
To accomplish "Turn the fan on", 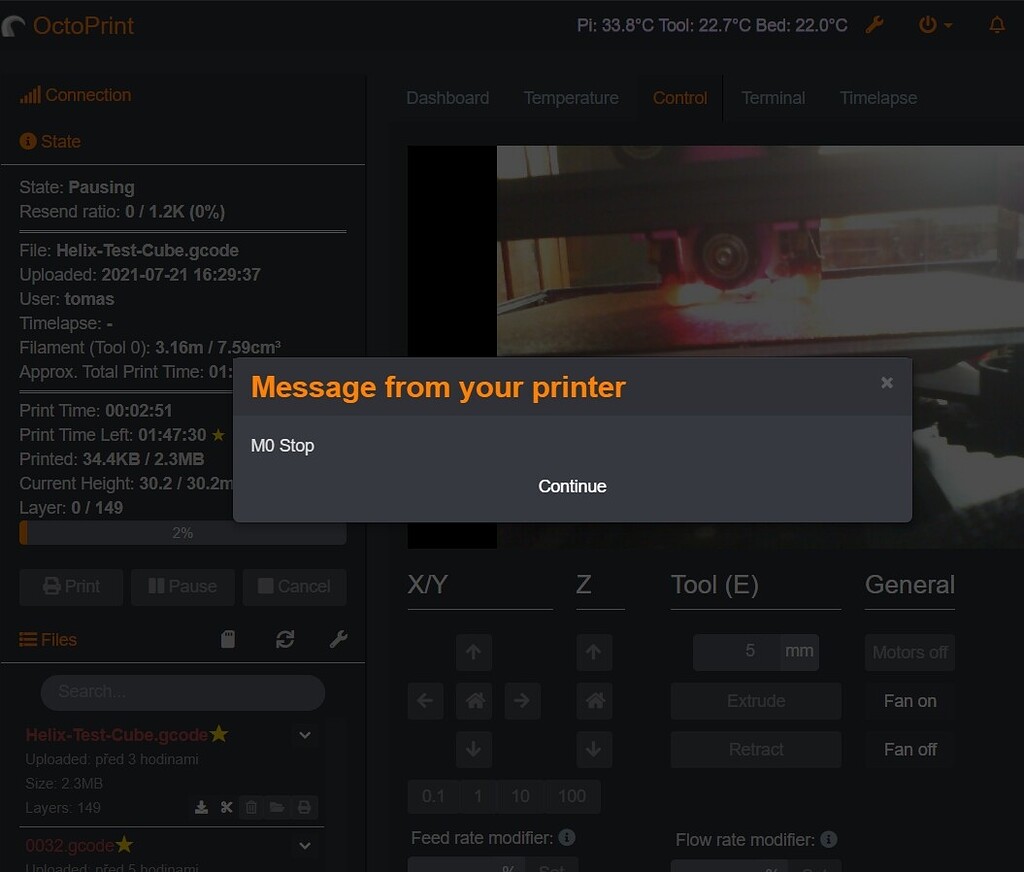I will pyautogui.click(x=908, y=701).
